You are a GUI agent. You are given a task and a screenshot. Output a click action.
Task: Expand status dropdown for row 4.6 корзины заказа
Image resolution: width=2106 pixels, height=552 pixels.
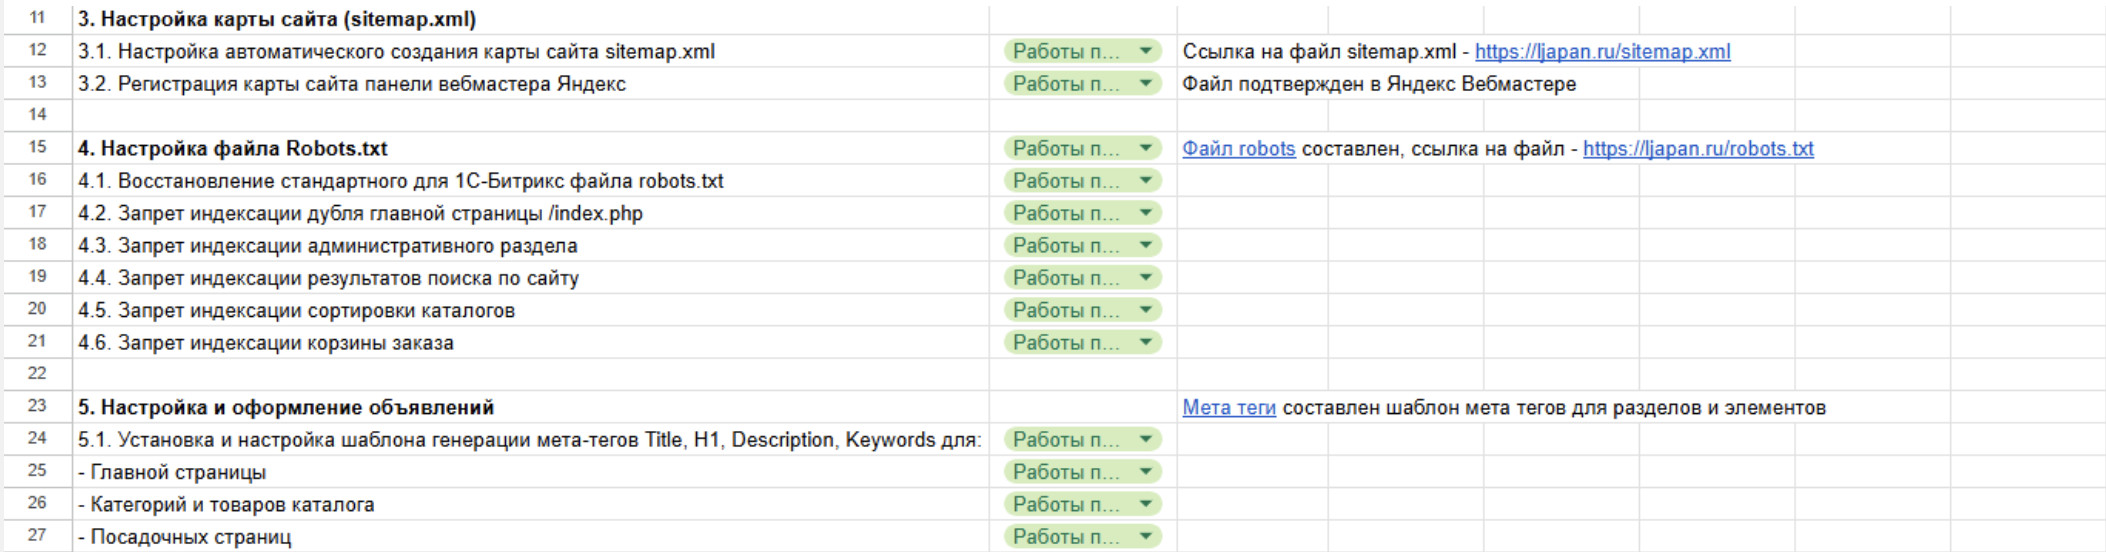point(1145,343)
